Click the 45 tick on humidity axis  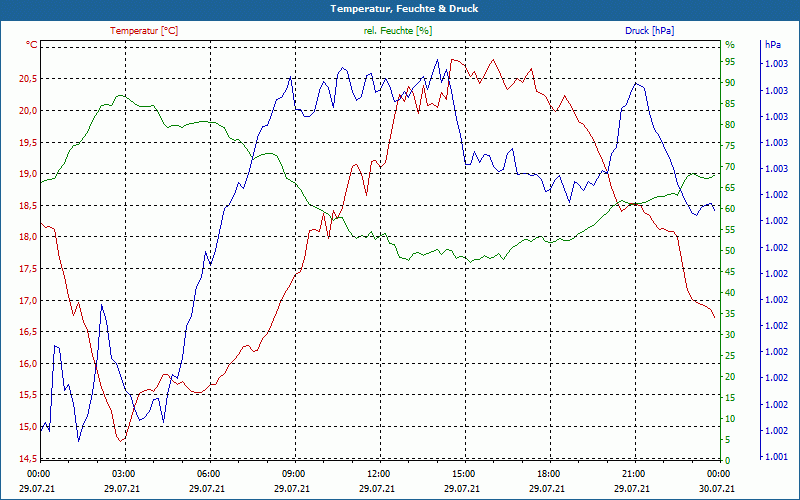pos(730,272)
